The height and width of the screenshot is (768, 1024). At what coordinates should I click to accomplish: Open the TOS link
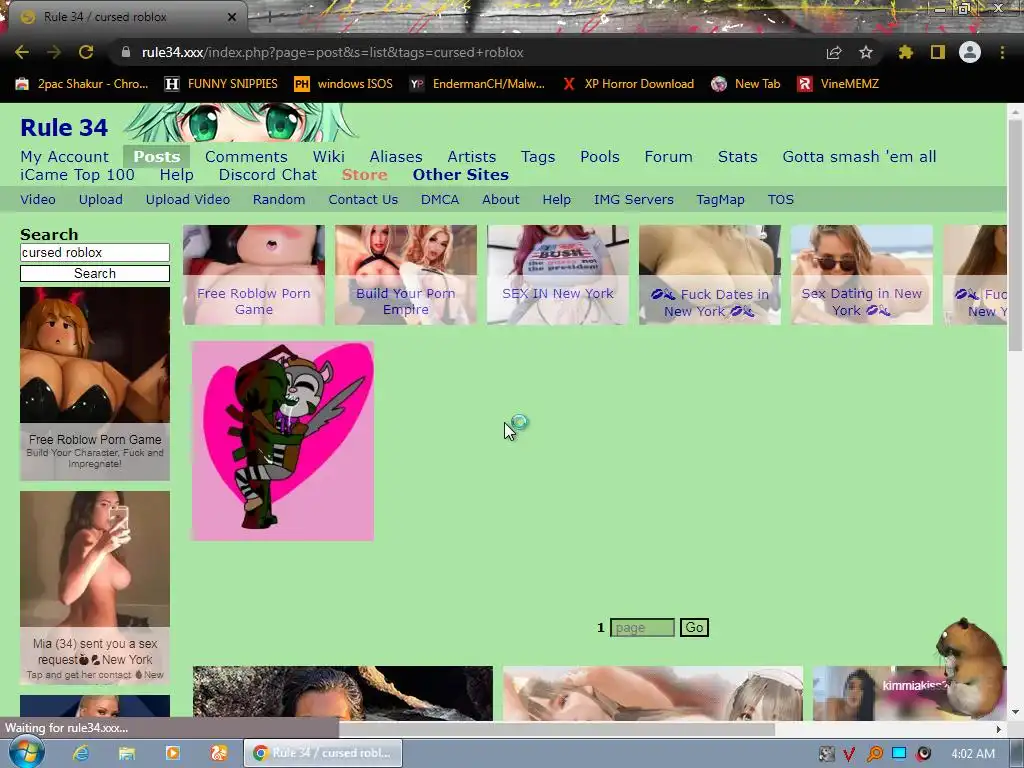pos(780,200)
